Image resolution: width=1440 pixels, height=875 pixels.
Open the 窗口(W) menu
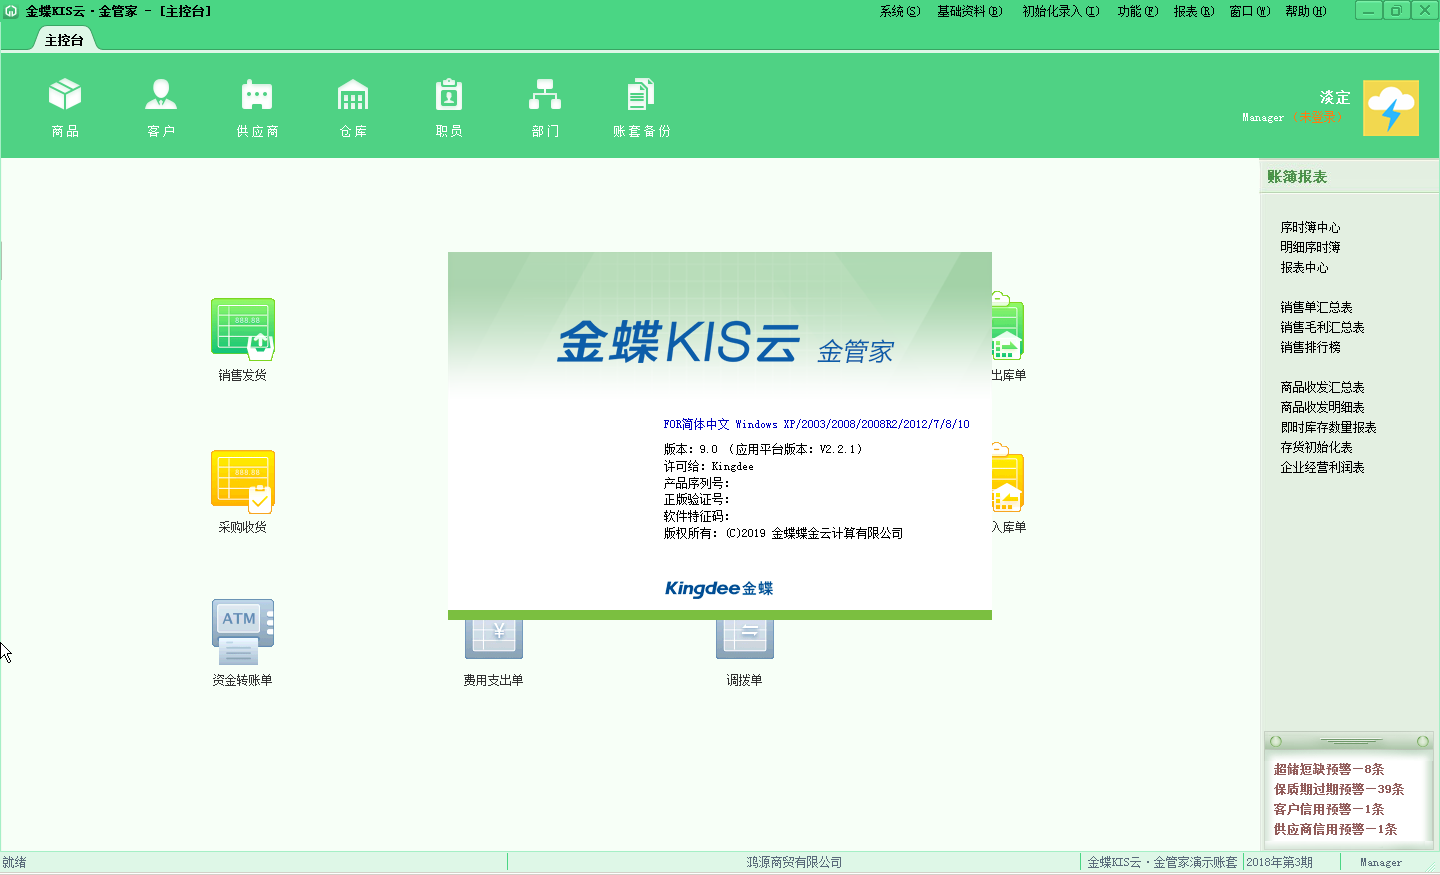pyautogui.click(x=1249, y=11)
